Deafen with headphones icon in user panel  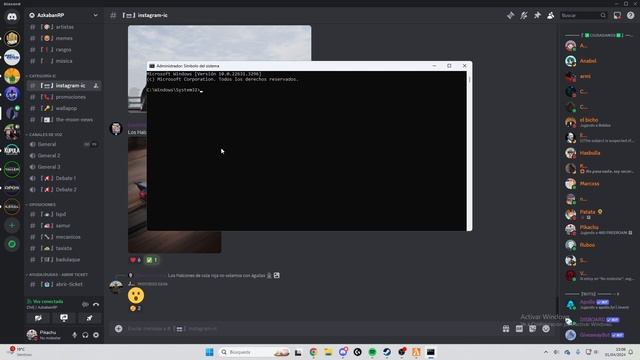coord(85,335)
